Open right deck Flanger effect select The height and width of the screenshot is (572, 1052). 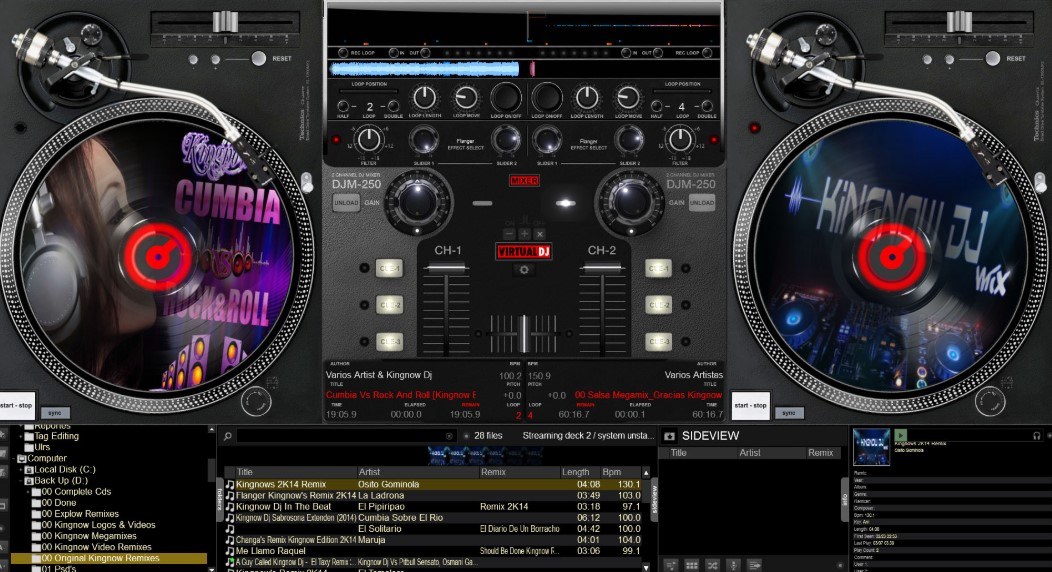click(x=588, y=144)
